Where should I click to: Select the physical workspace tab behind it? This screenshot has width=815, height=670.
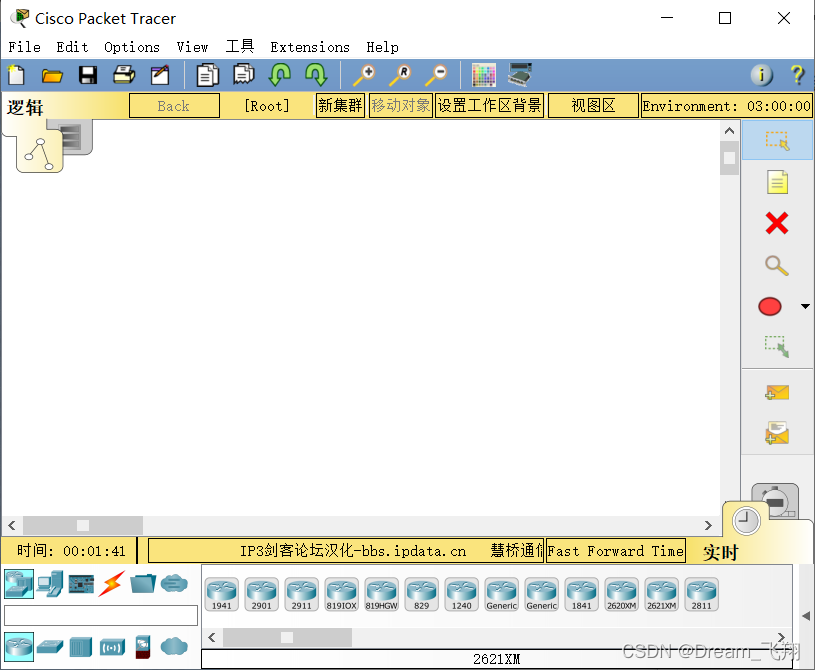[x=72, y=137]
